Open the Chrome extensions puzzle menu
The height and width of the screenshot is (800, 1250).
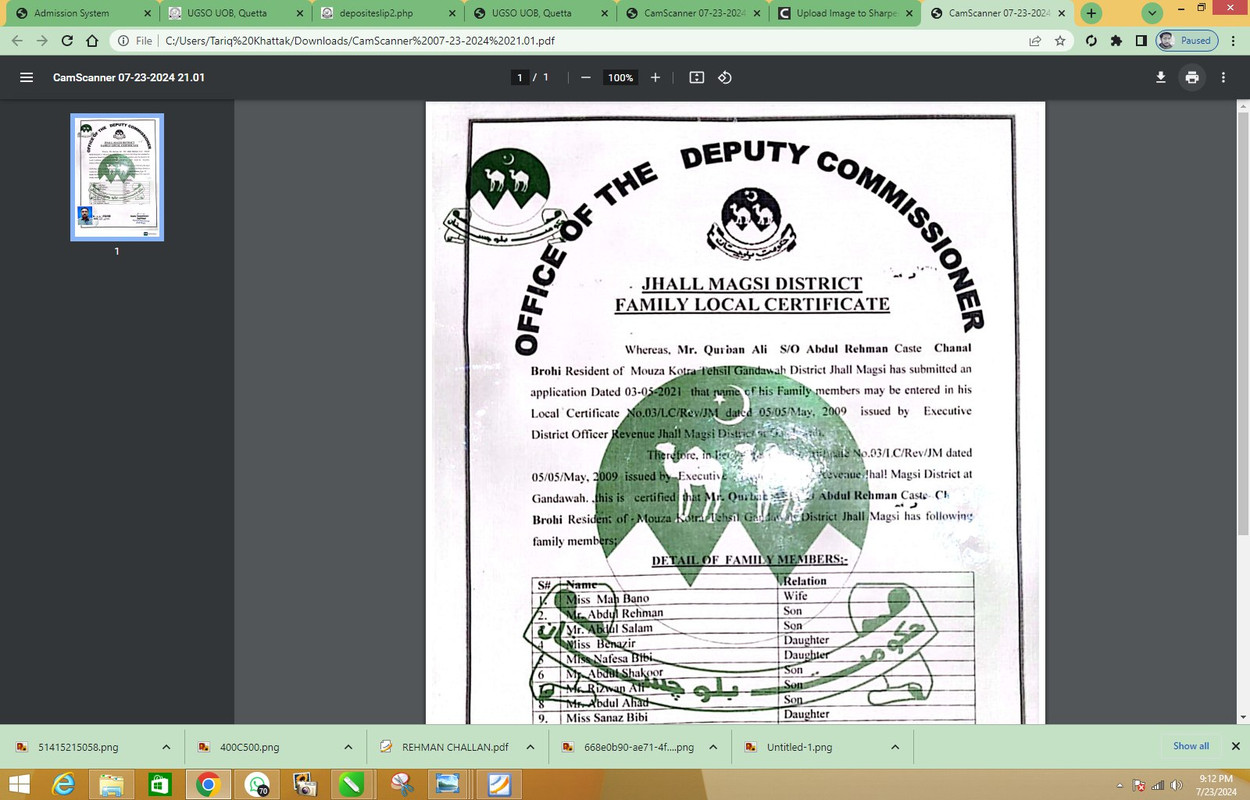pyautogui.click(x=1116, y=41)
